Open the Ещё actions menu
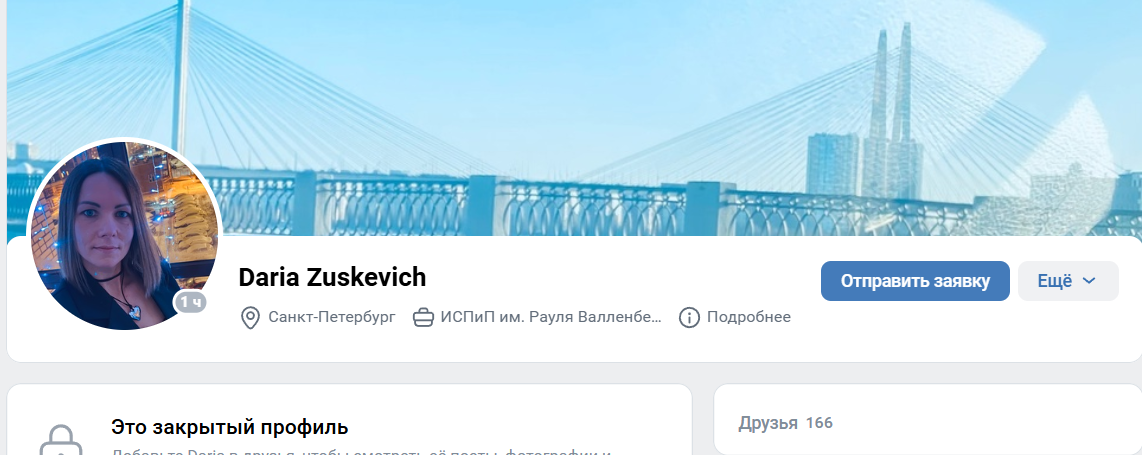Viewport: 1142px width, 455px height. point(1068,281)
